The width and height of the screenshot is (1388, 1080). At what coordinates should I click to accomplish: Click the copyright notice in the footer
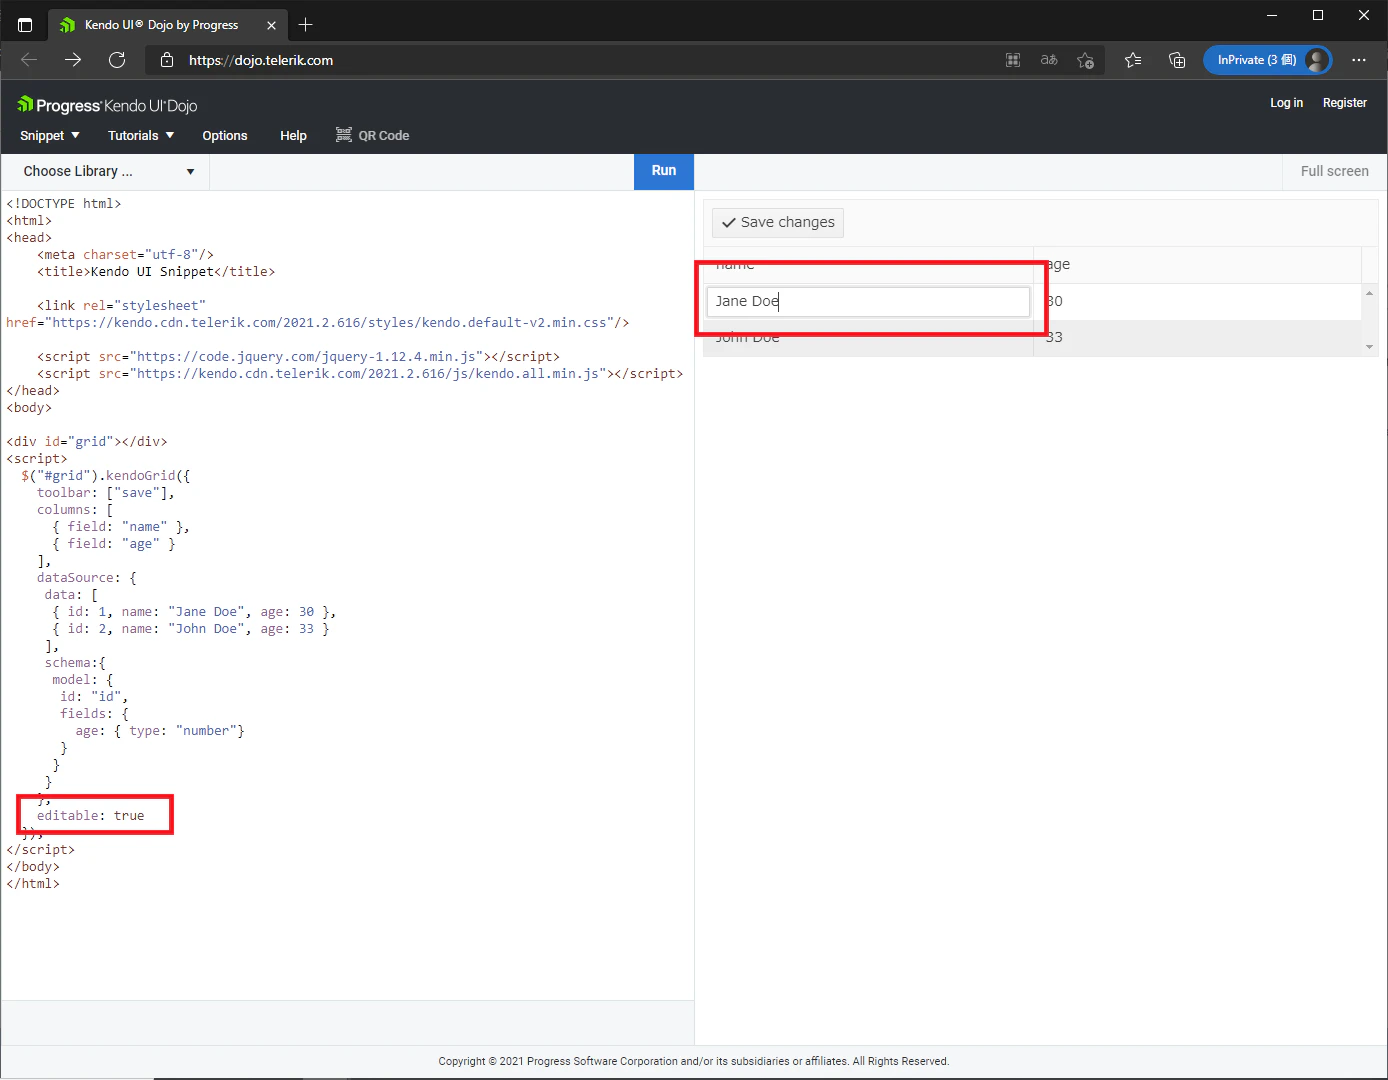pyautogui.click(x=694, y=1062)
